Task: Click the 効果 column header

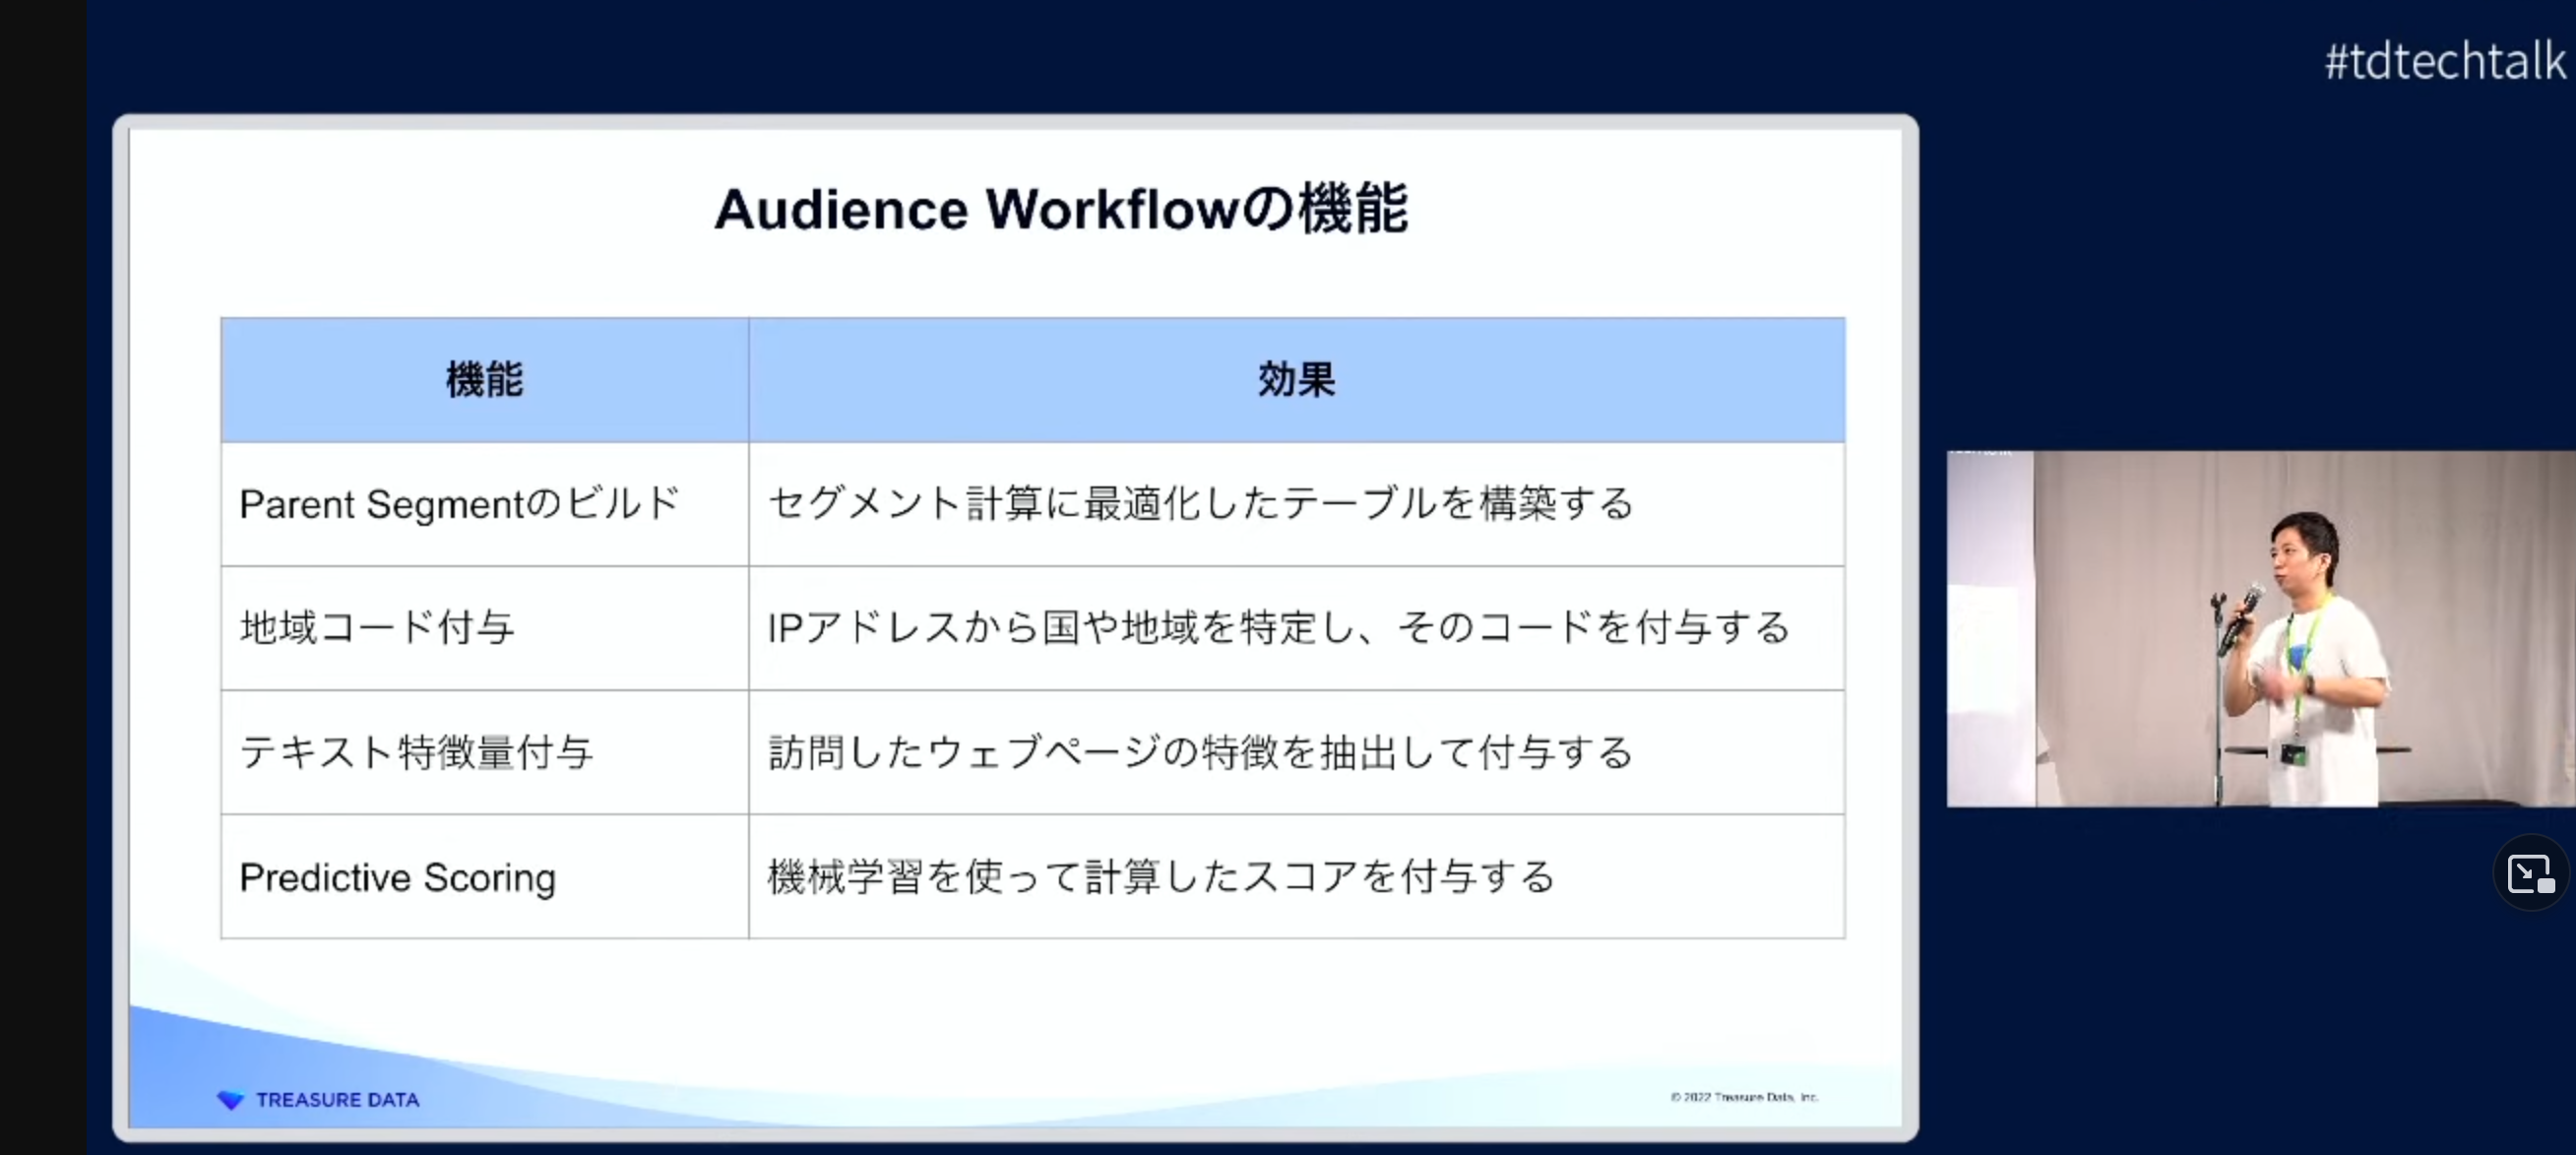Action: pos(1296,380)
